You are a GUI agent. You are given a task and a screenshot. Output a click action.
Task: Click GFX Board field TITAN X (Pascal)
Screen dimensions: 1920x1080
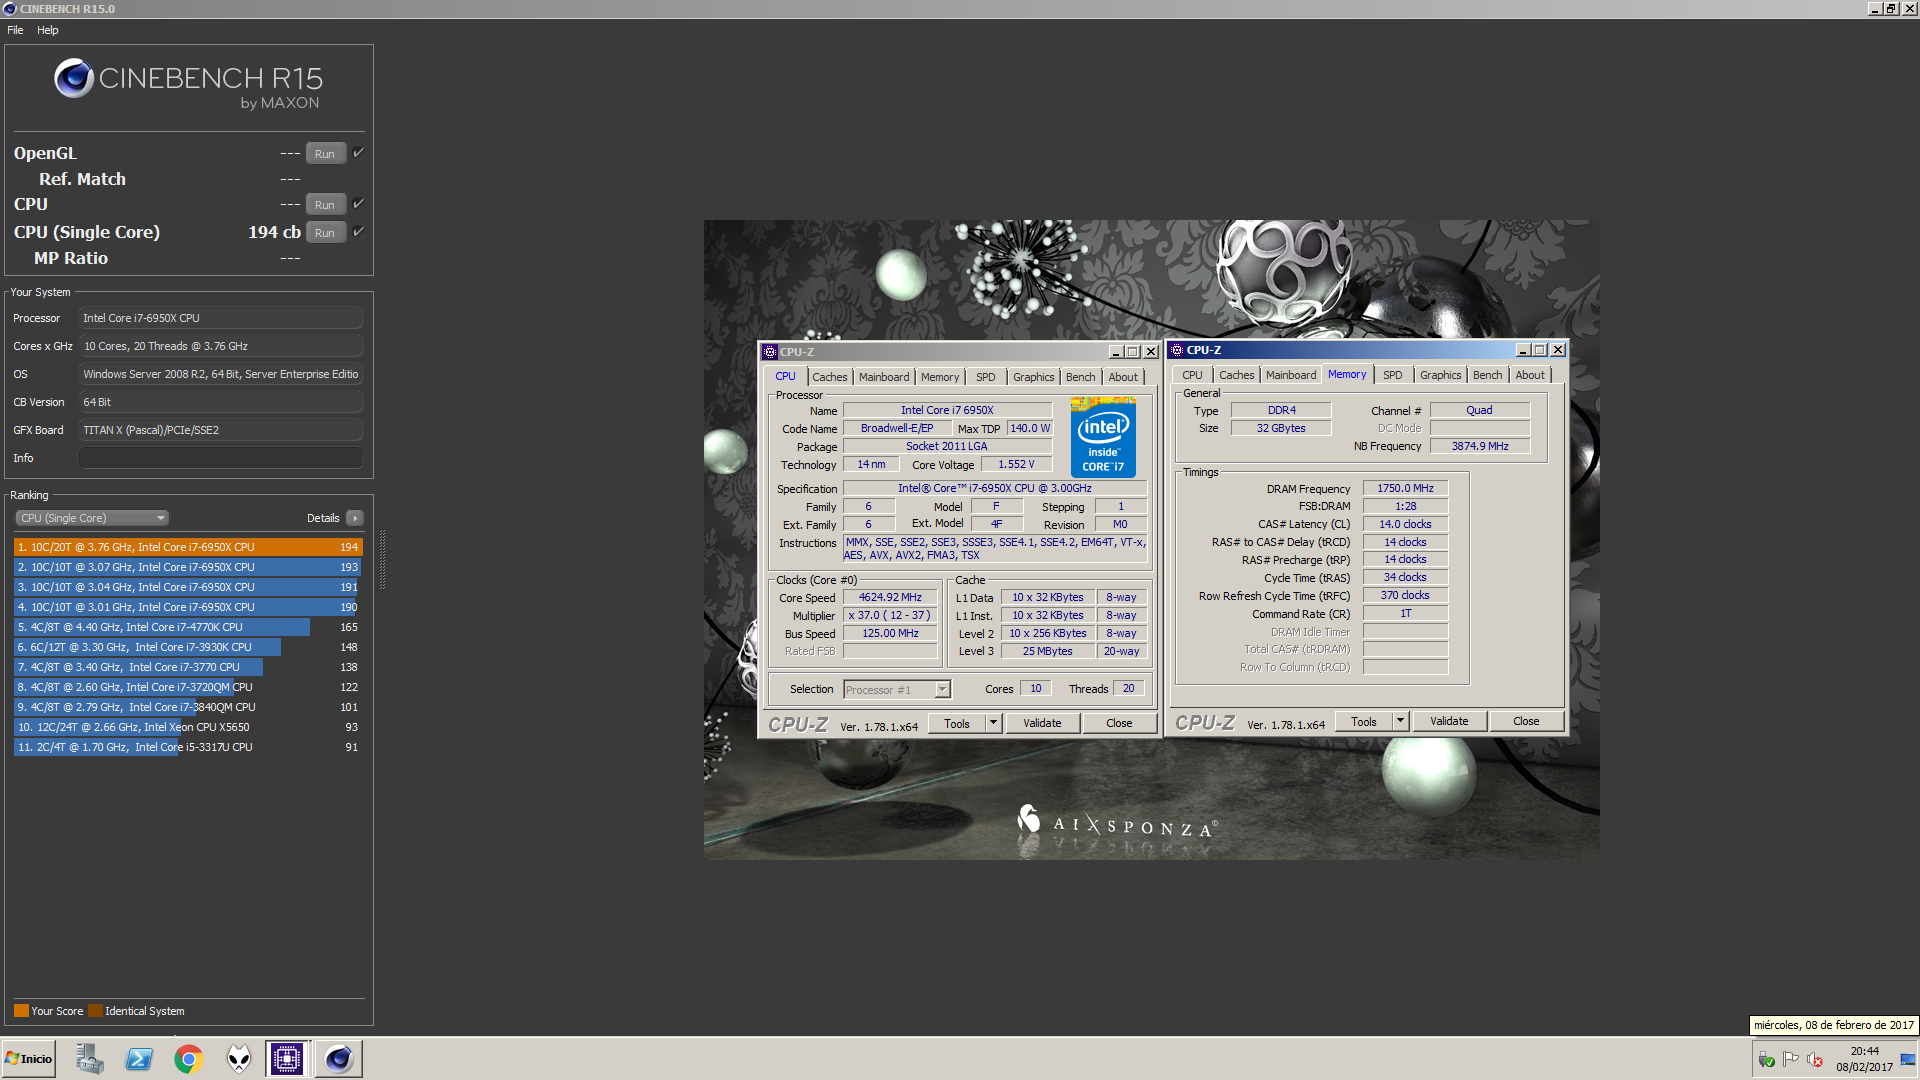coord(221,430)
